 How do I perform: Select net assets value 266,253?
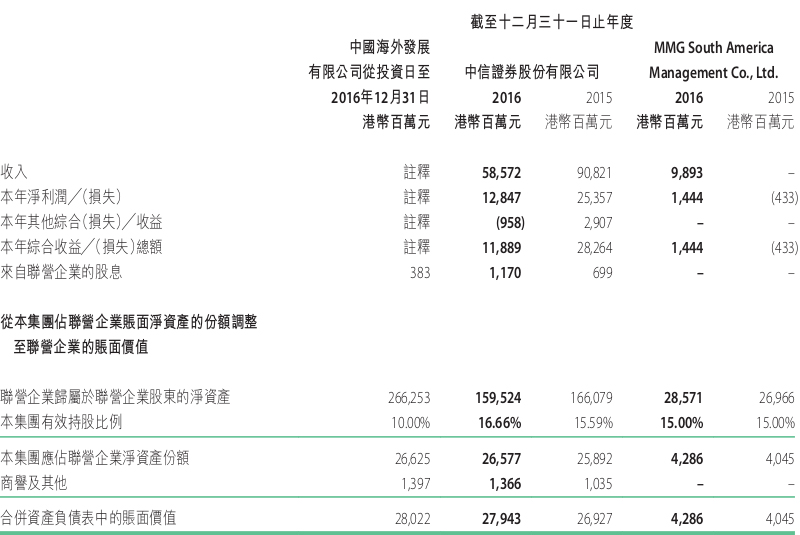coord(409,398)
